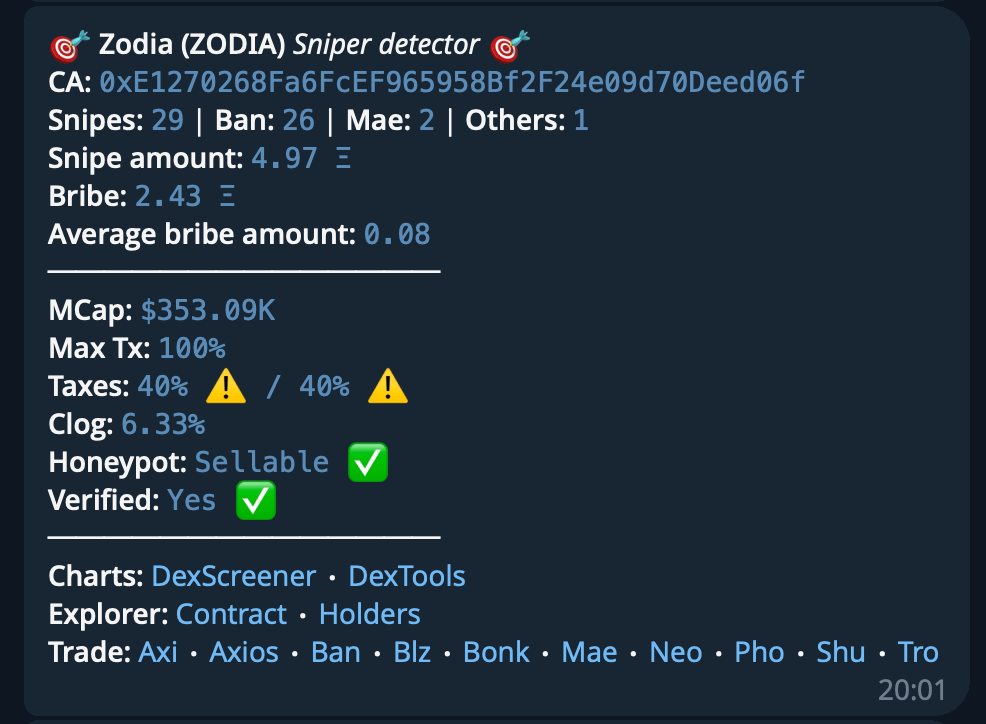Viewport: 986px width, 724px height.
Task: Open Axios from the Trade row
Action: click(242, 651)
